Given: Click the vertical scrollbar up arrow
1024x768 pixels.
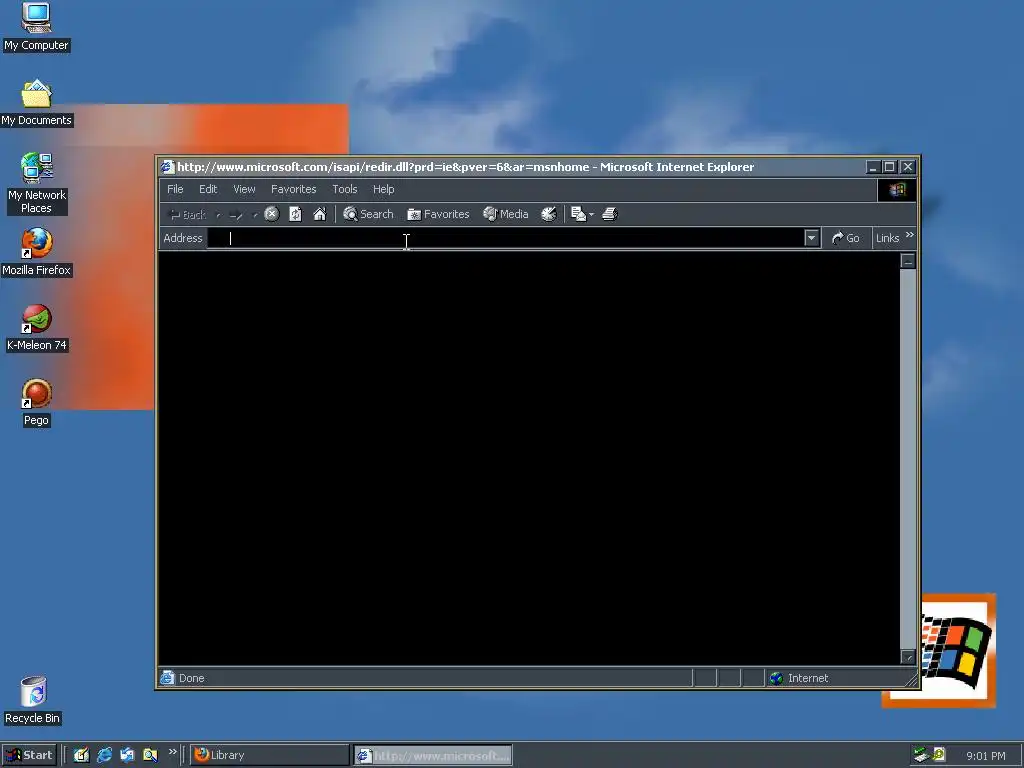Looking at the screenshot, I should 908,261.
